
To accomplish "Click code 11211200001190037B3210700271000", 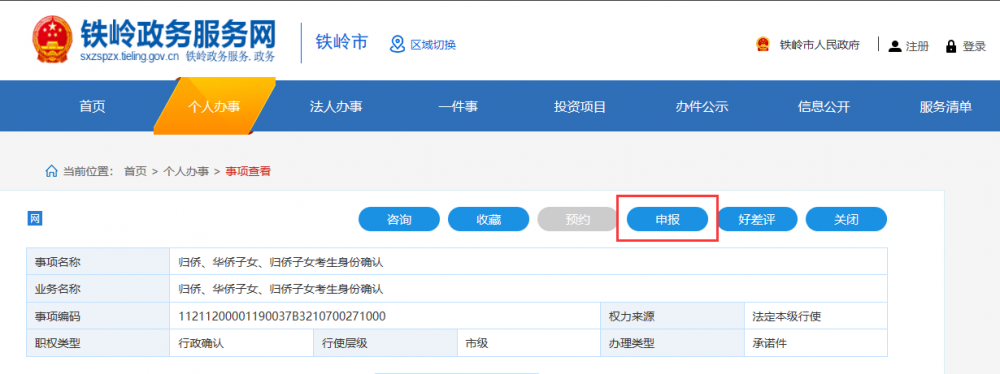I will coord(282,316).
